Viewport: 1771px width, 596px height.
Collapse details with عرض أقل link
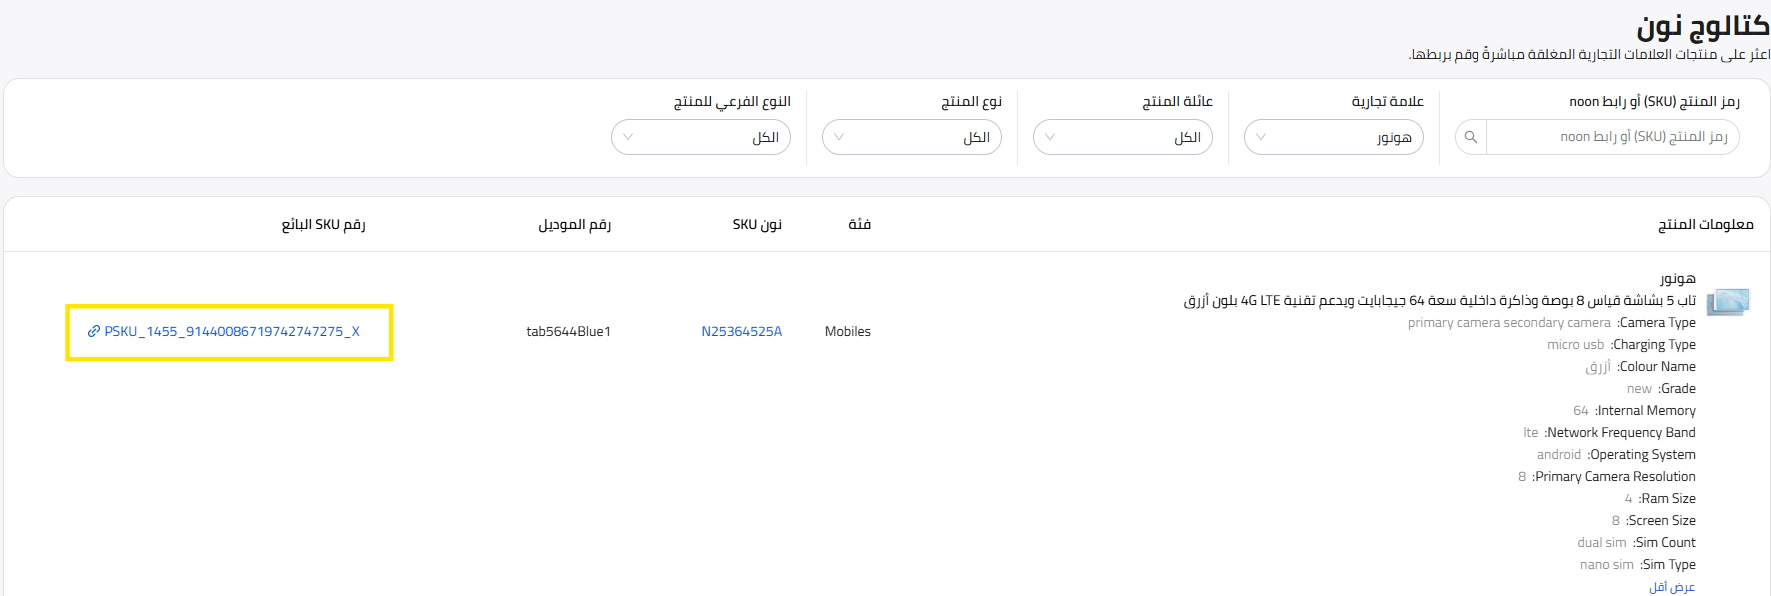click(1672, 587)
